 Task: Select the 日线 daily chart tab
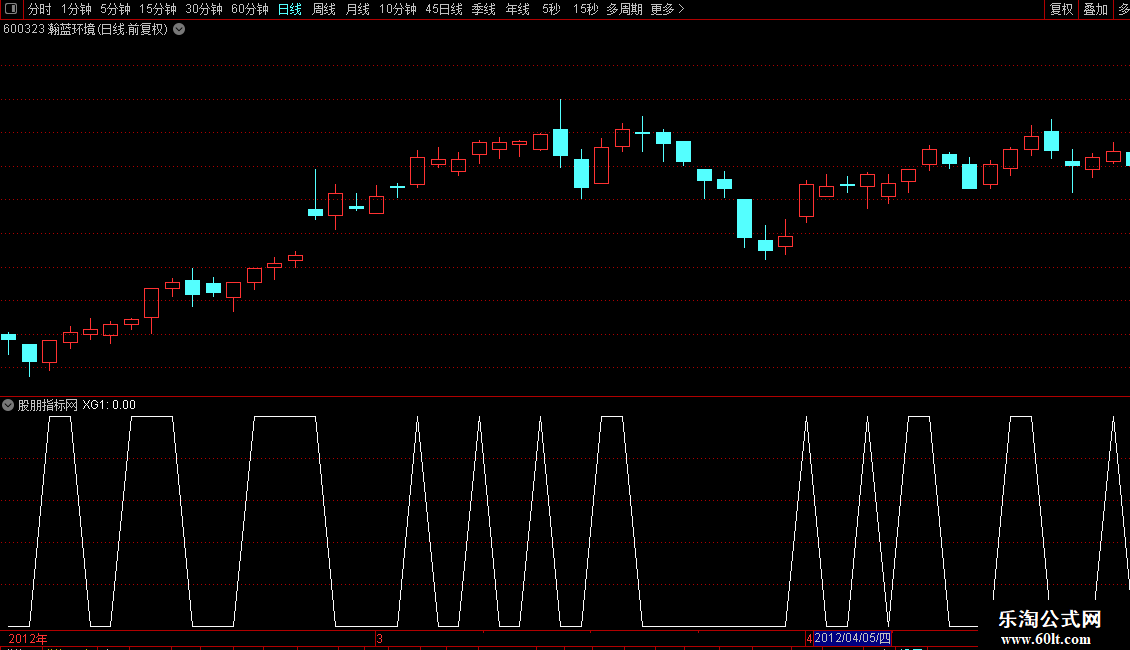coord(290,9)
